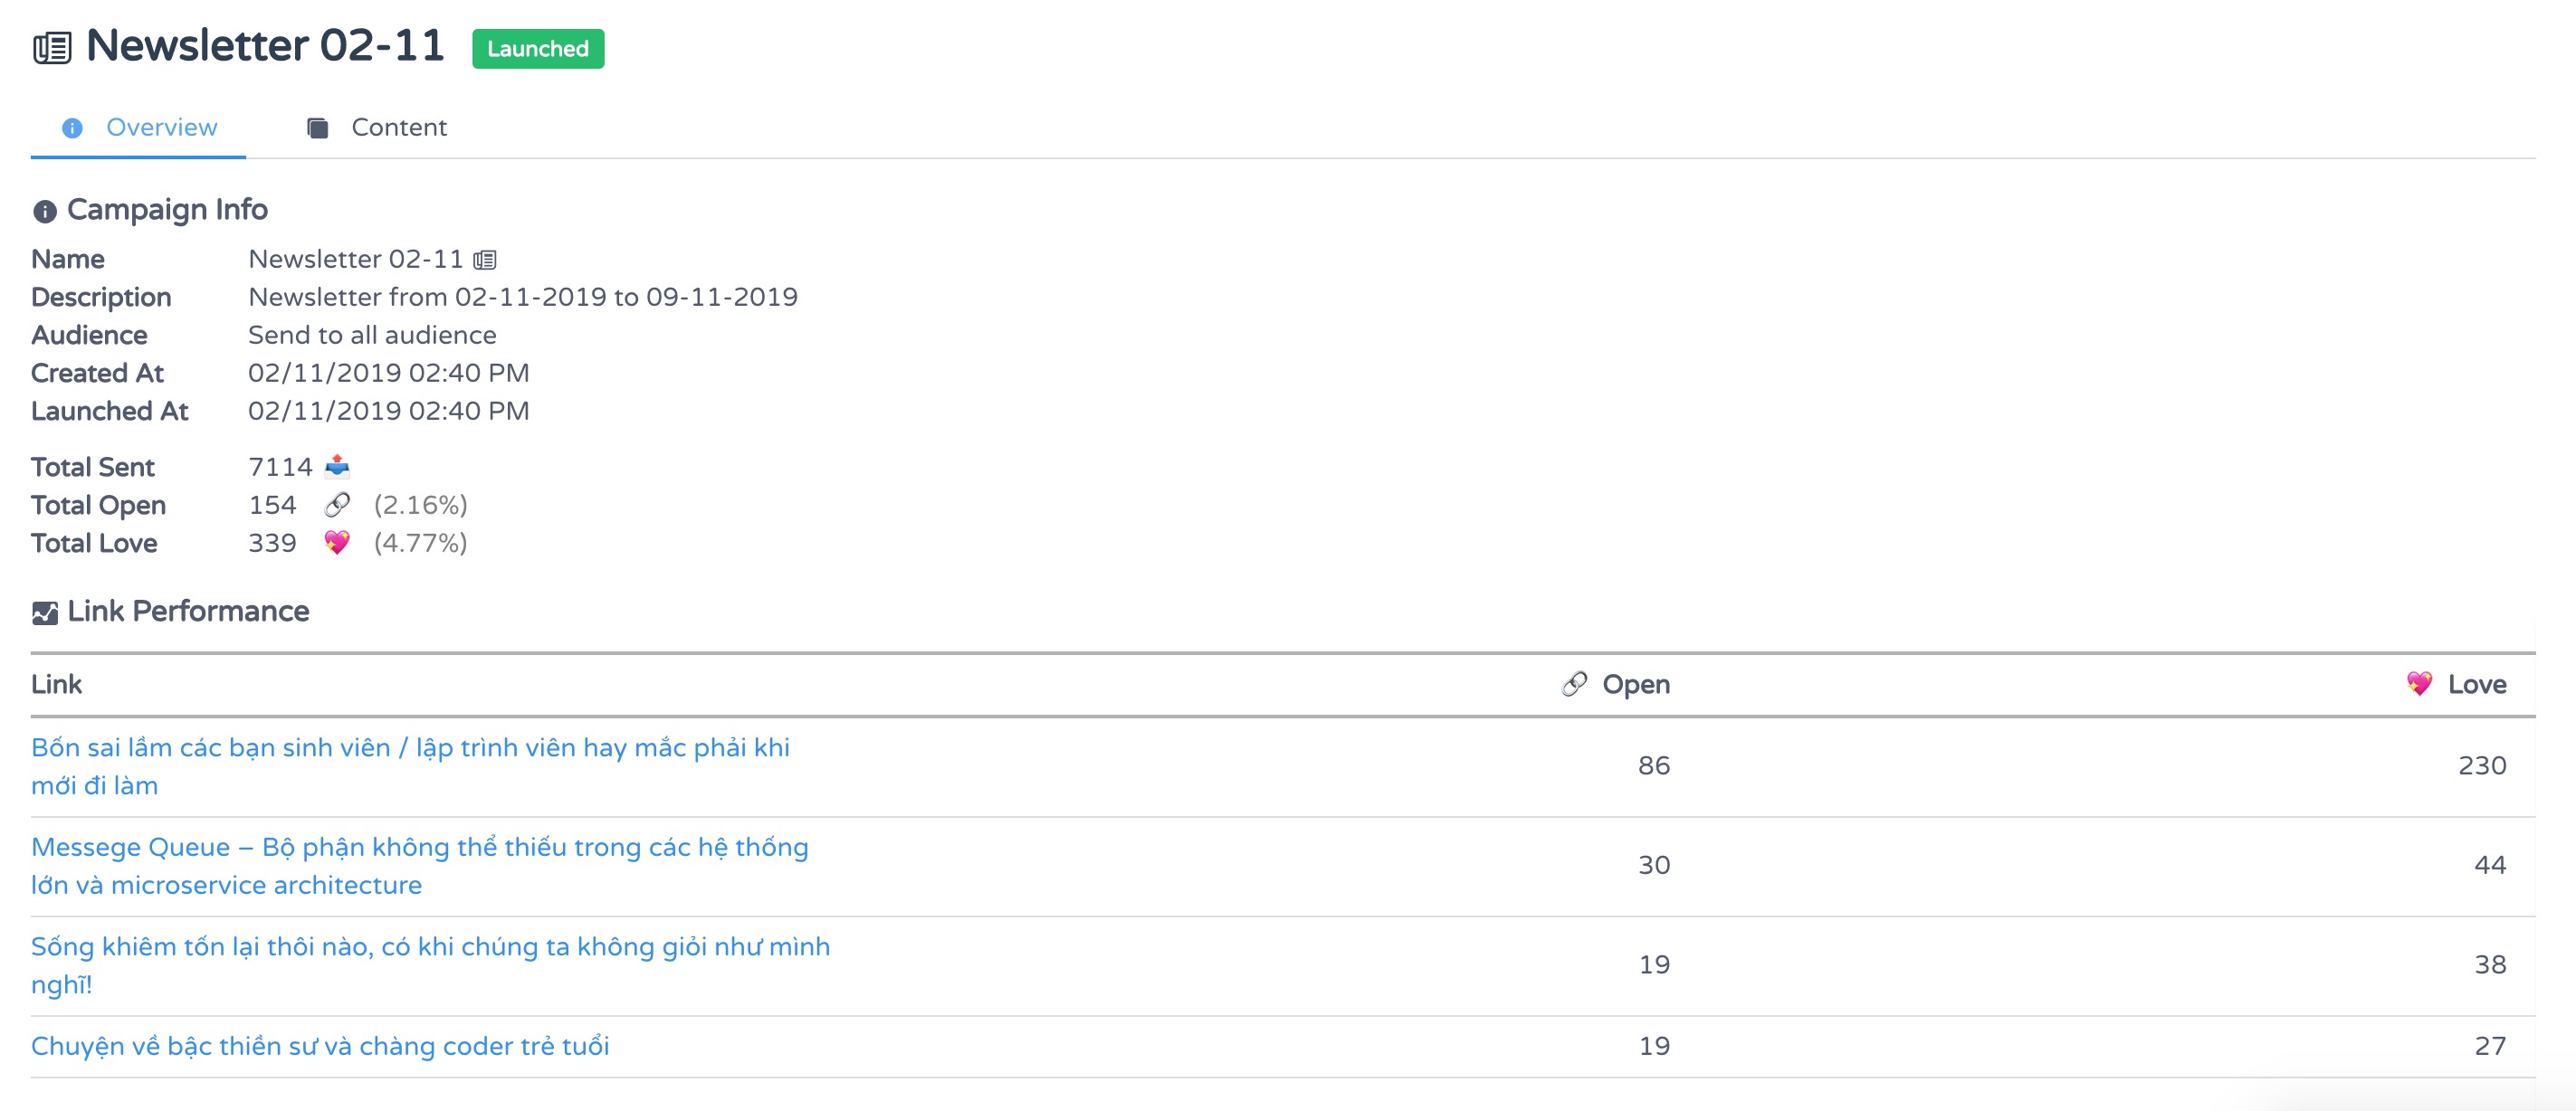Click the outbox icon next to Total Sent
Screen dimensions: 2576x1111
(338, 466)
